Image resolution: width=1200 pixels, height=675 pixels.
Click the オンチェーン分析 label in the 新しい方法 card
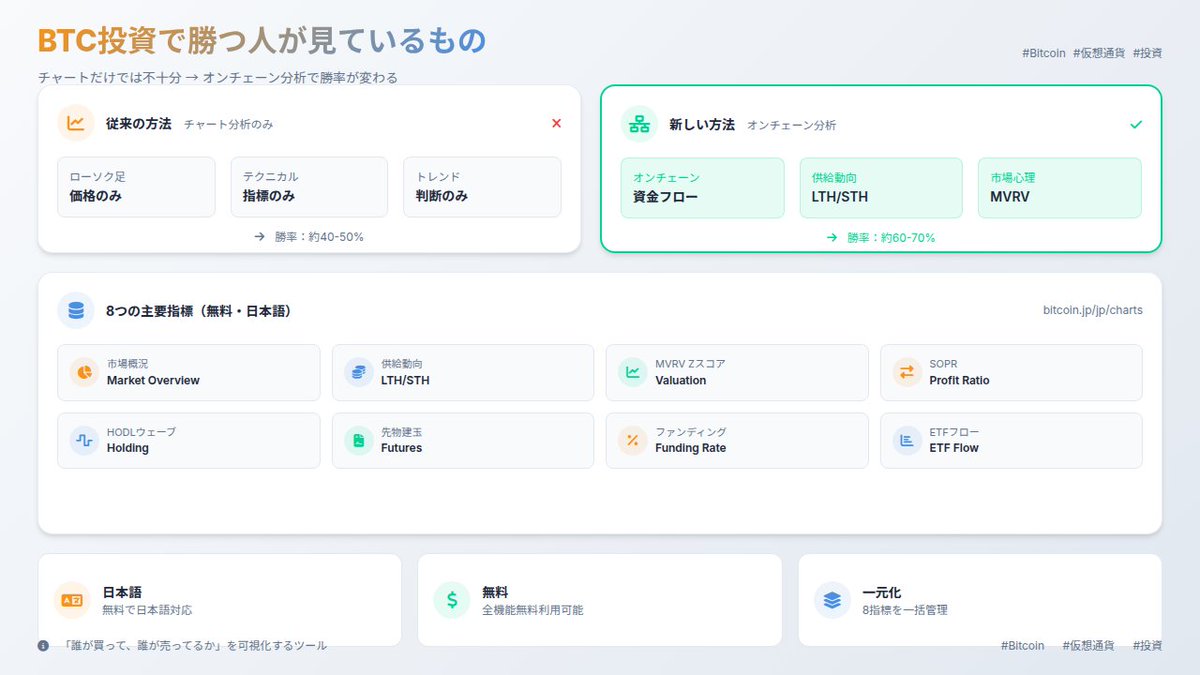click(x=792, y=126)
